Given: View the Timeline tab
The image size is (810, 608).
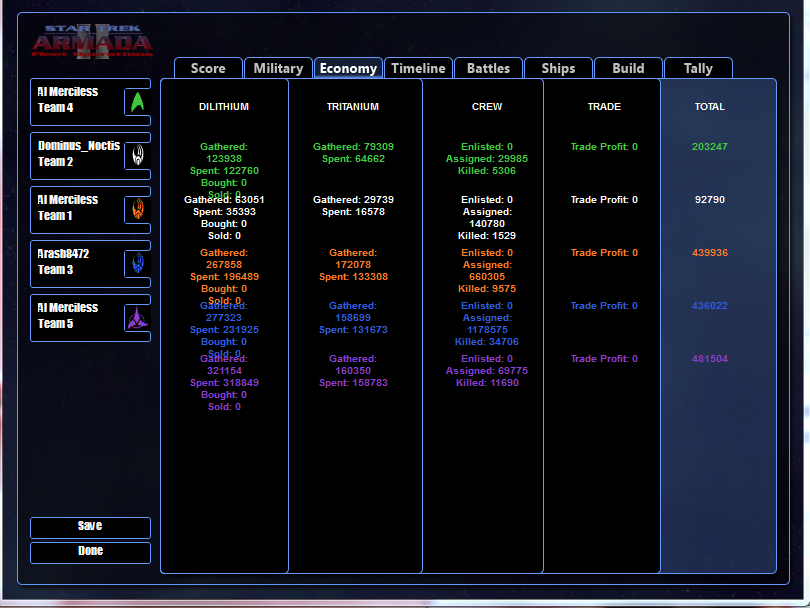Looking at the screenshot, I should point(418,68).
